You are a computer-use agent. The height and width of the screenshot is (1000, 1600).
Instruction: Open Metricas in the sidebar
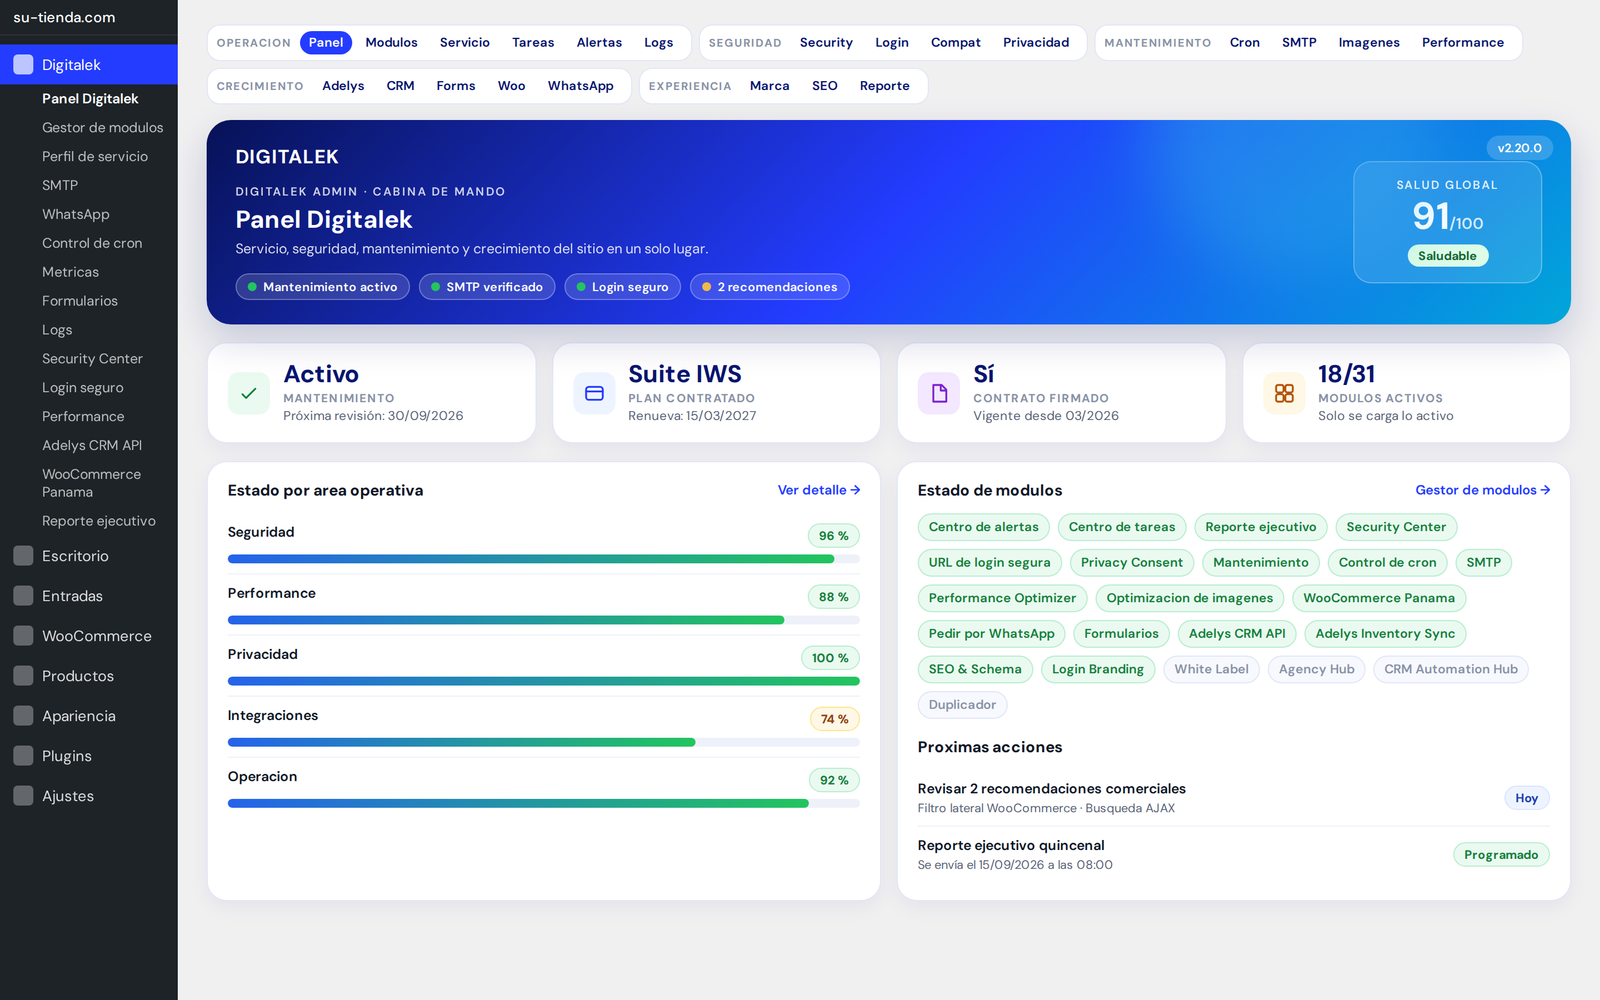[70, 273]
